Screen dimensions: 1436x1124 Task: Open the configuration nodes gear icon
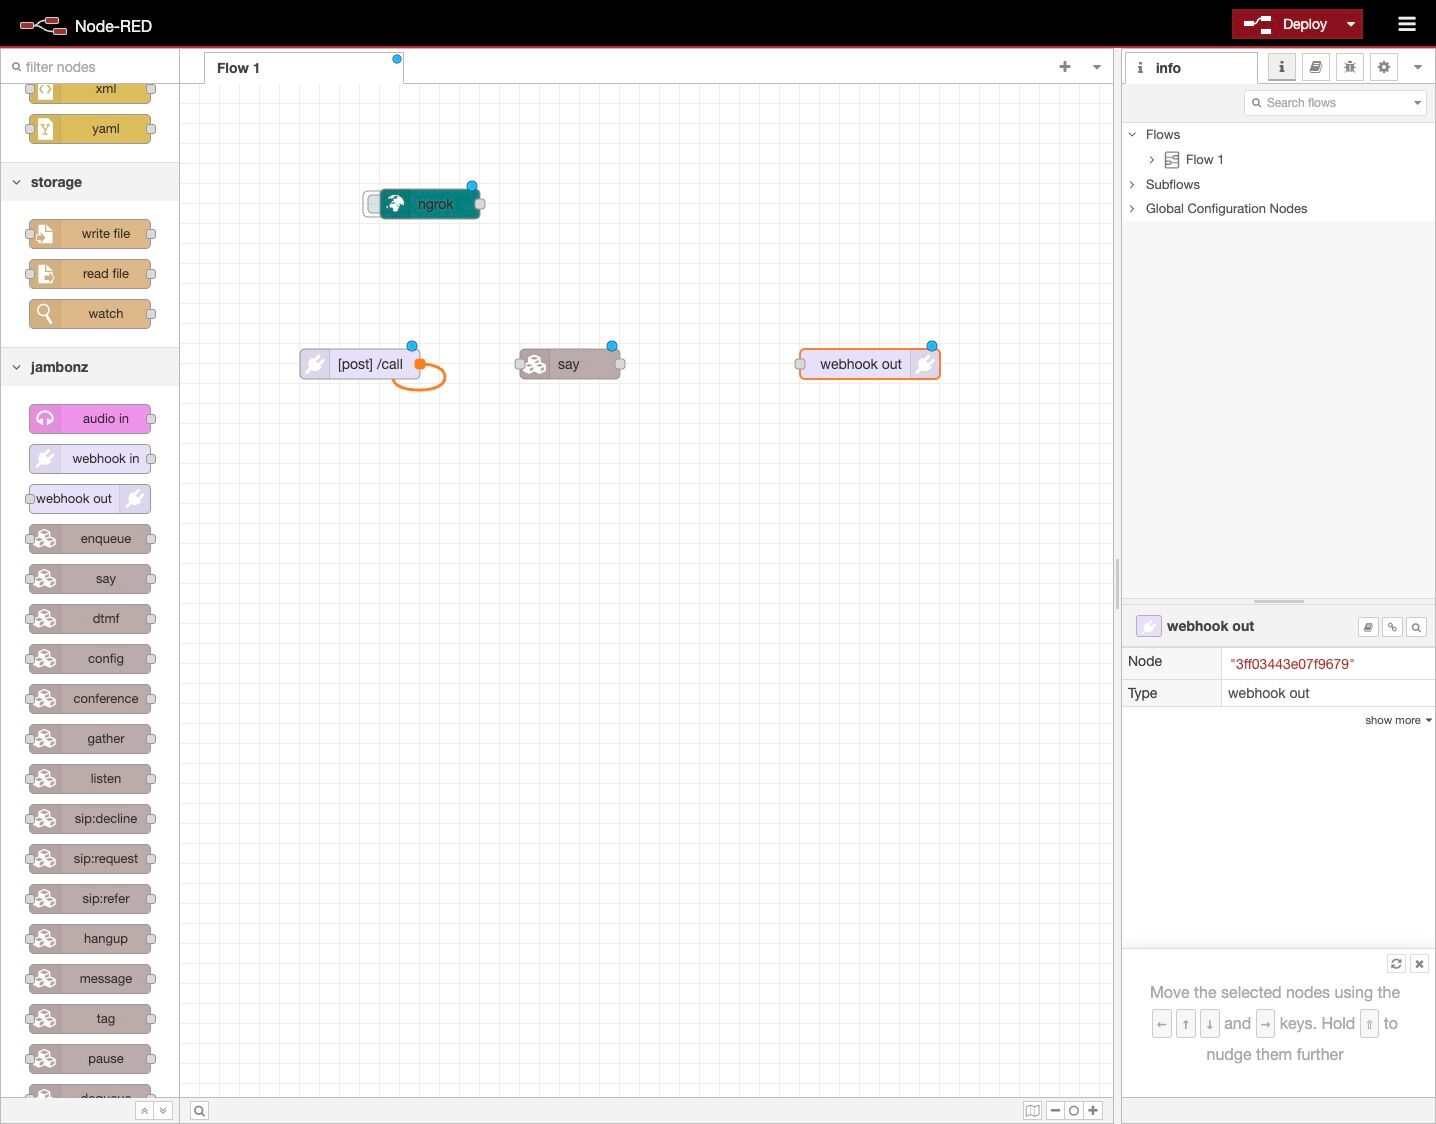1384,67
